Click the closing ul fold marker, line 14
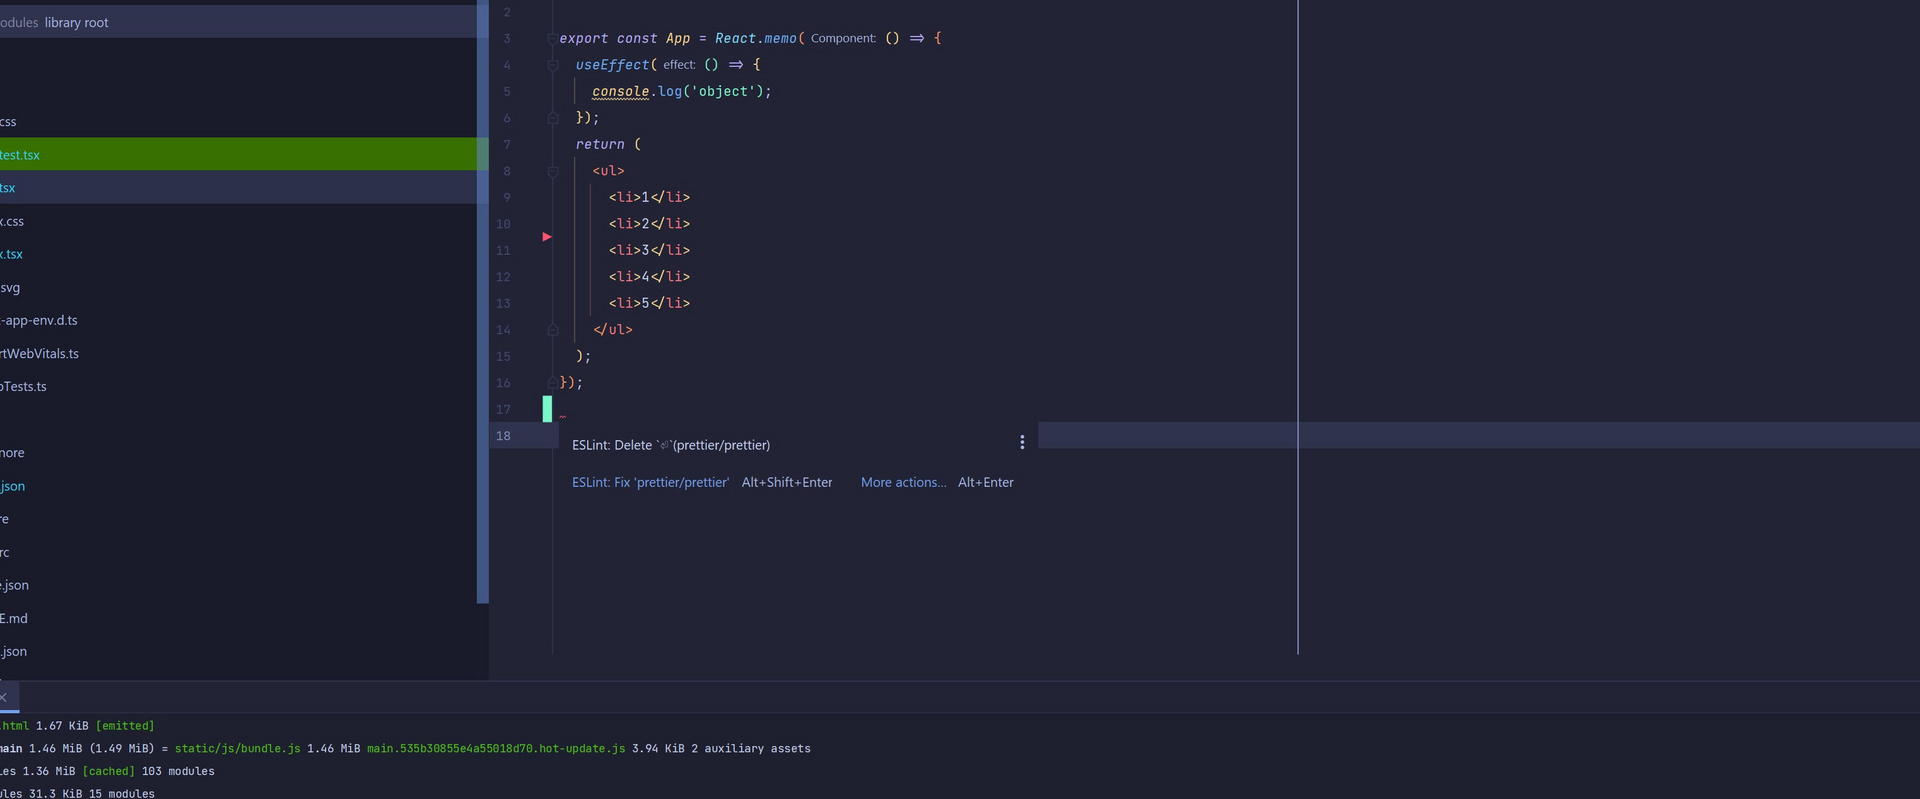 (552, 330)
